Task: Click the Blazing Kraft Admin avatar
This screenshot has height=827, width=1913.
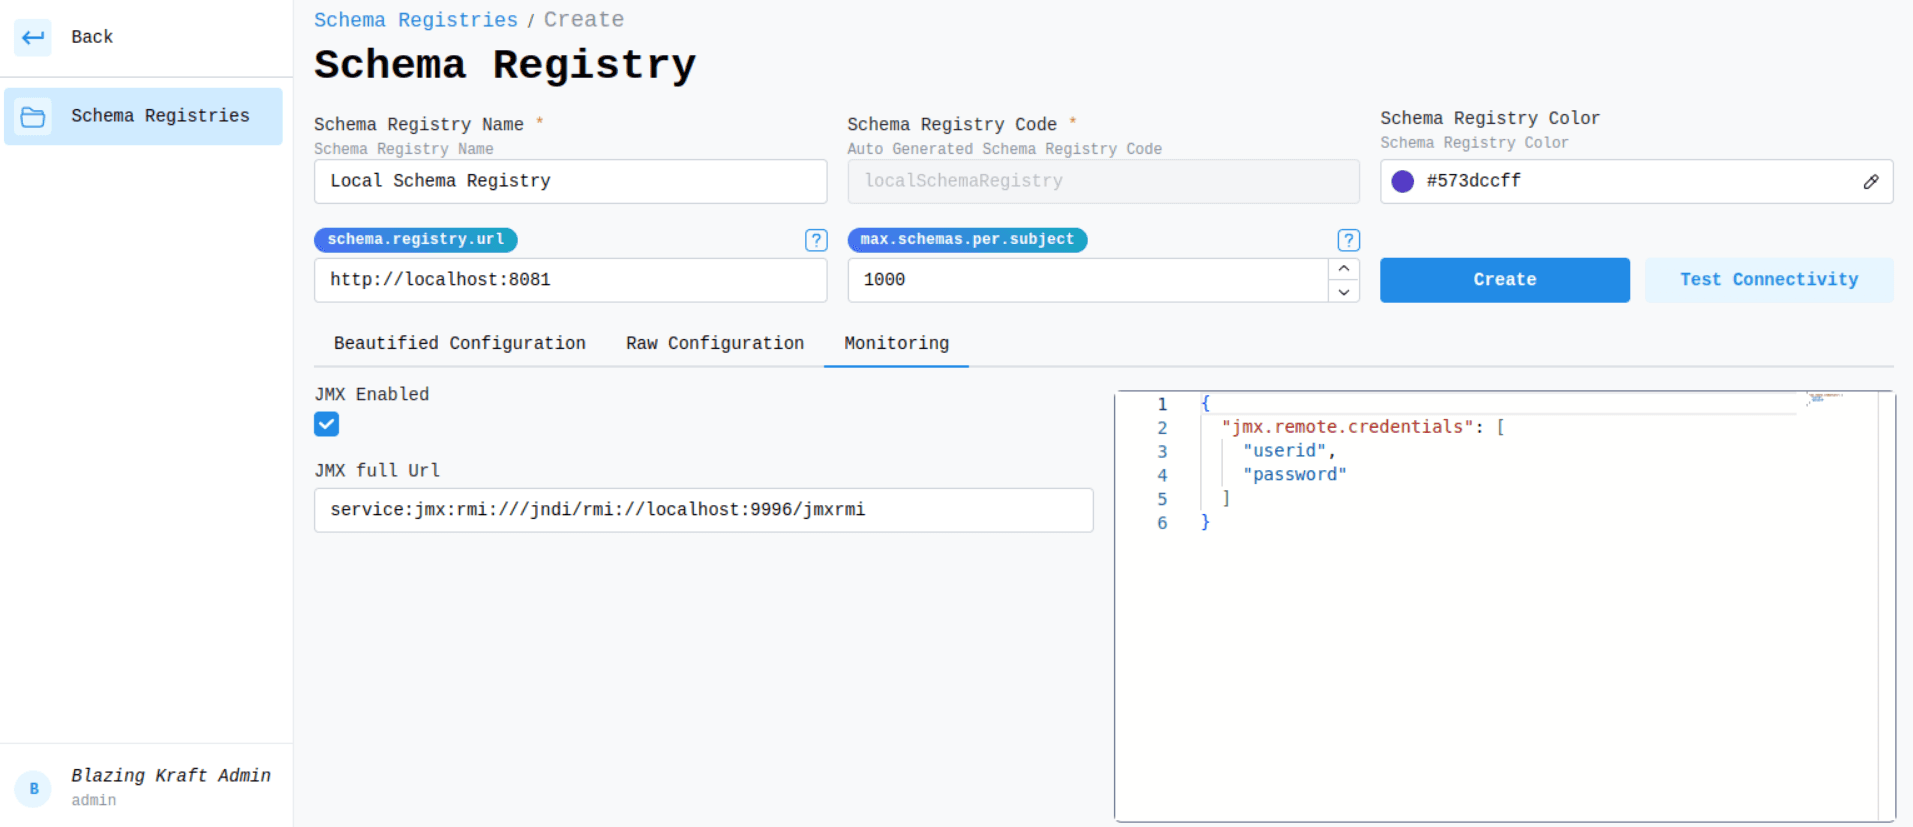Action: tap(34, 788)
